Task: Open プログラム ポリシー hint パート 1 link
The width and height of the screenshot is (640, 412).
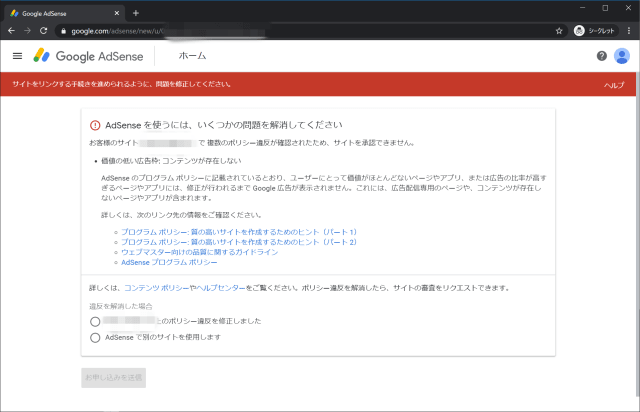Action: coord(239,232)
